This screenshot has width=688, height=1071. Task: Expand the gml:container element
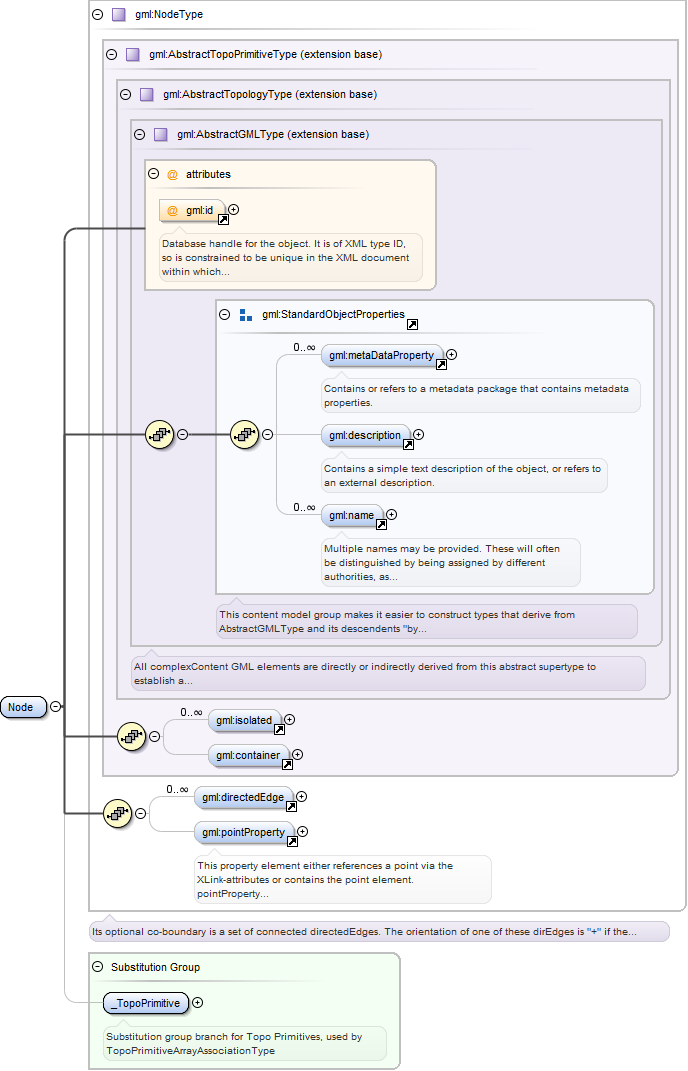tap(298, 755)
